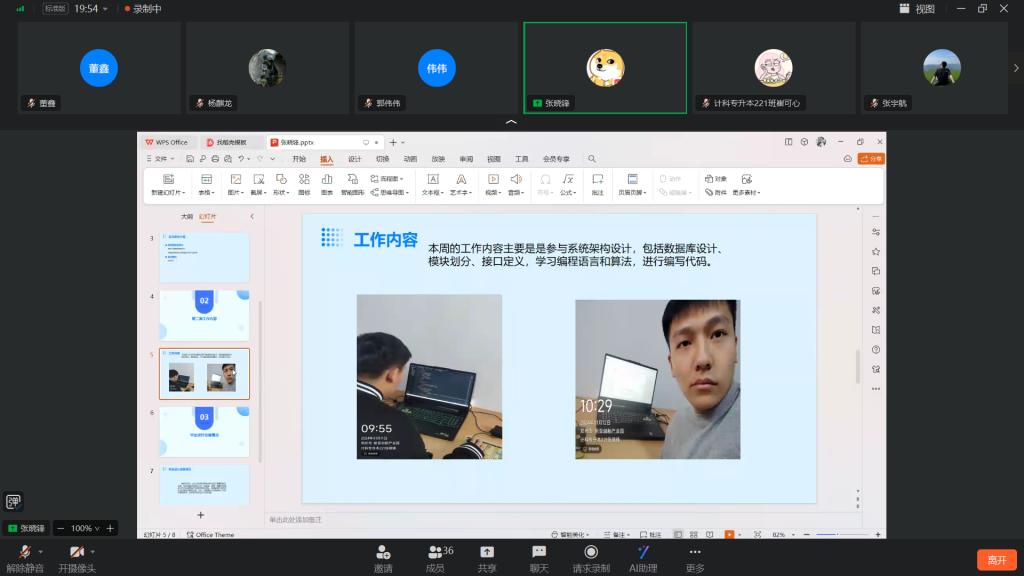Click the 离开 leave meeting button

click(996, 560)
